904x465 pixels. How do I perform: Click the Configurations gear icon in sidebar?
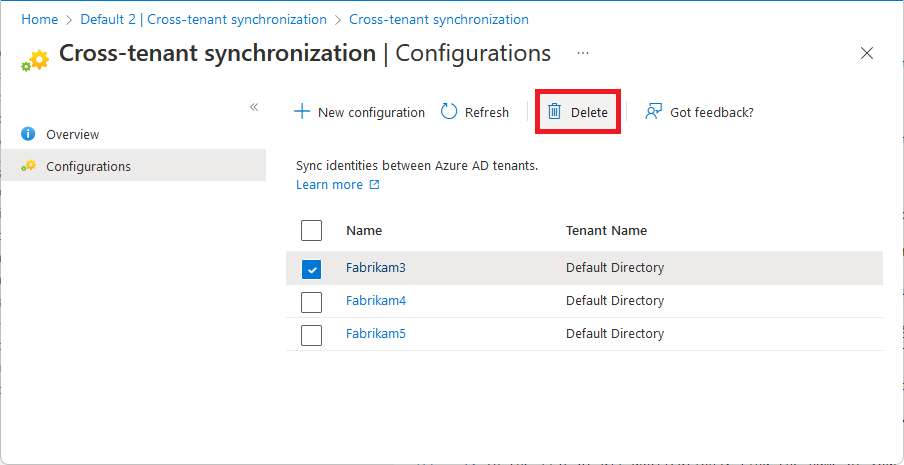(28, 166)
